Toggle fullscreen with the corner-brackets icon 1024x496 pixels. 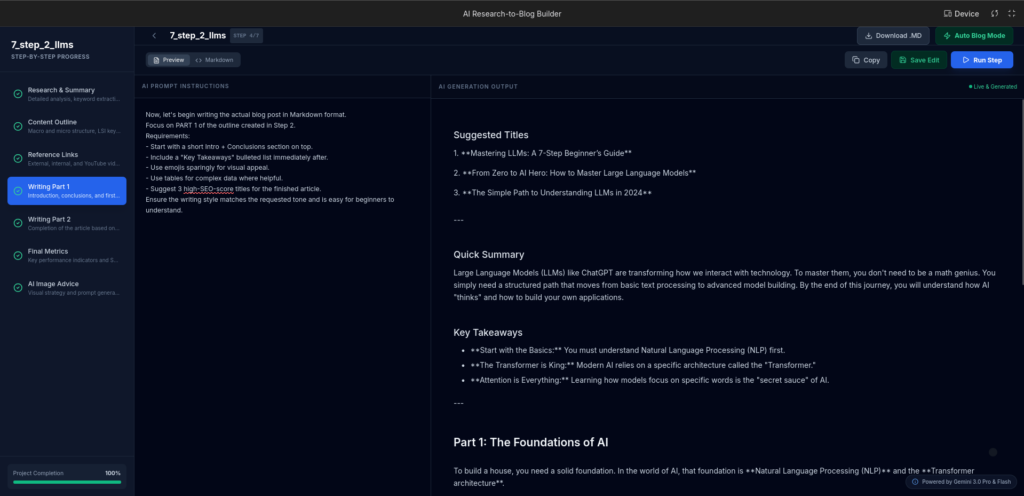point(1012,14)
